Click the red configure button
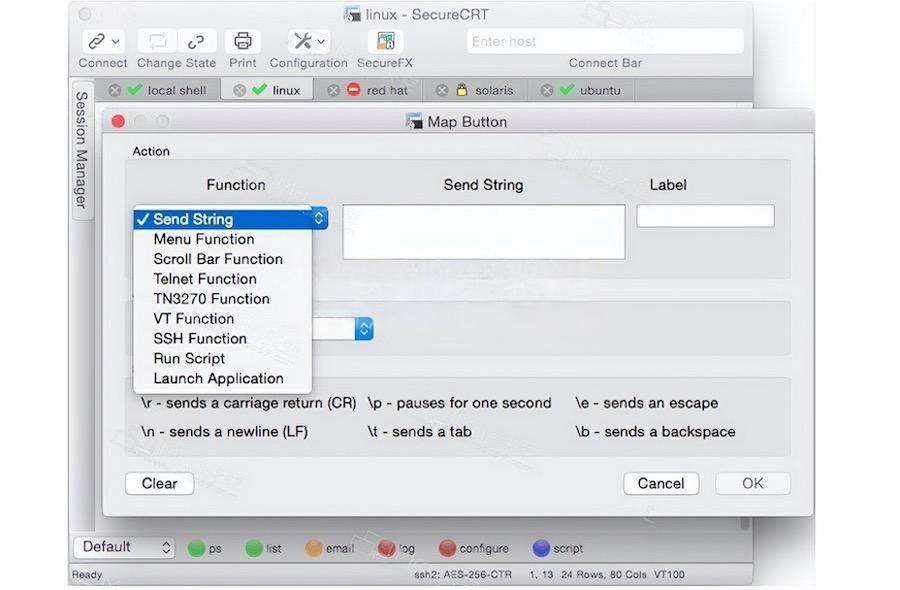Image resolution: width=900 pixels, height=590 pixels. pyautogui.click(x=474, y=549)
